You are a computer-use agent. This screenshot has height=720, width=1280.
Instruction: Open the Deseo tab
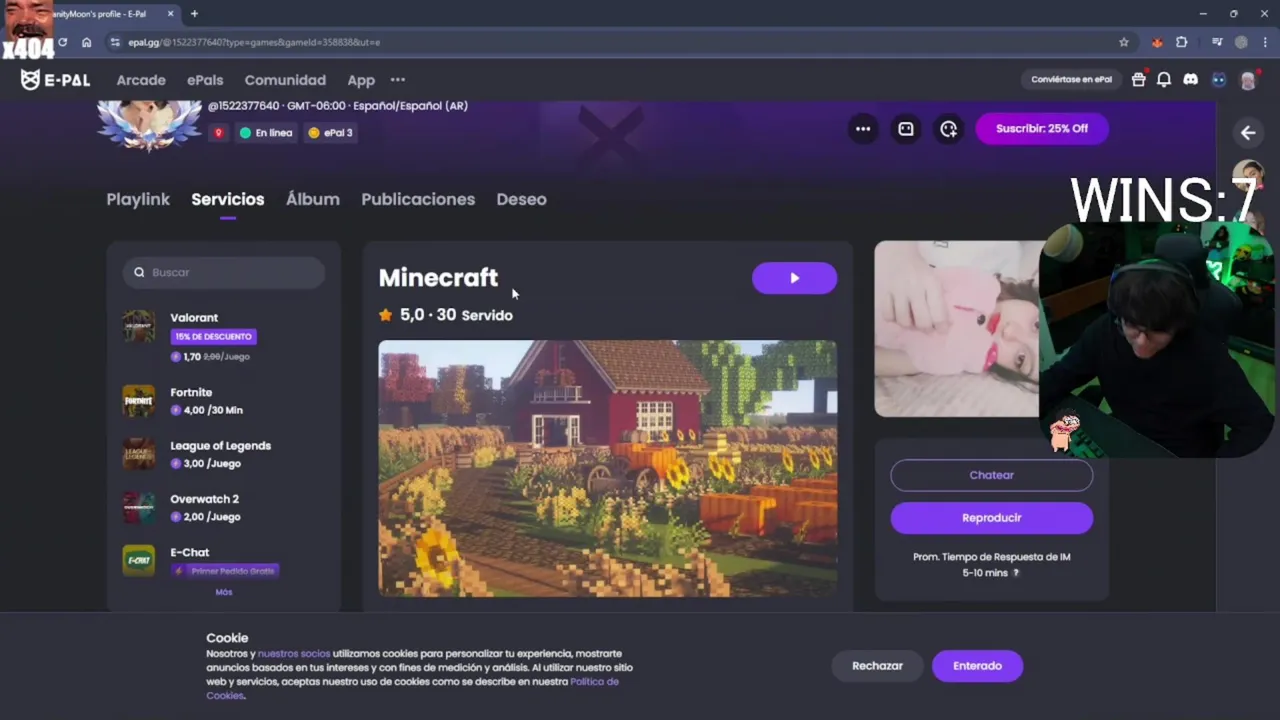pyautogui.click(x=521, y=199)
